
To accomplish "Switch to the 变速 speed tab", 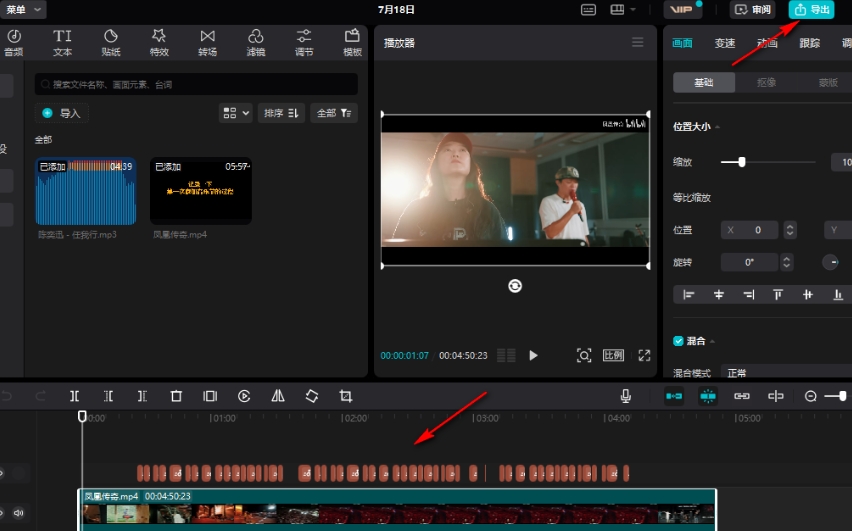I will (725, 43).
